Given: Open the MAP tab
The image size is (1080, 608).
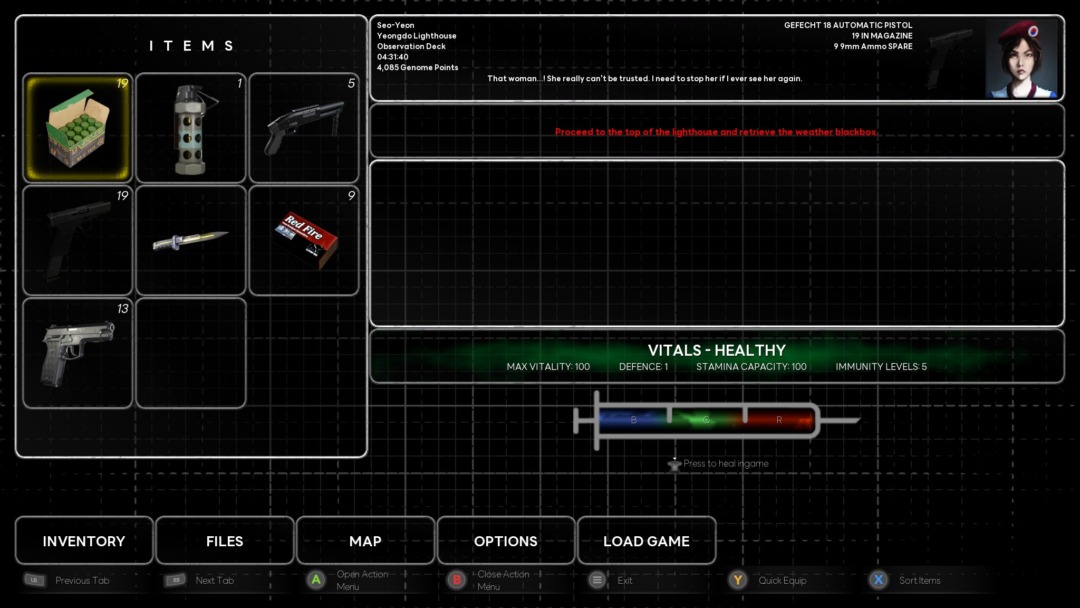Looking at the screenshot, I should coord(365,541).
